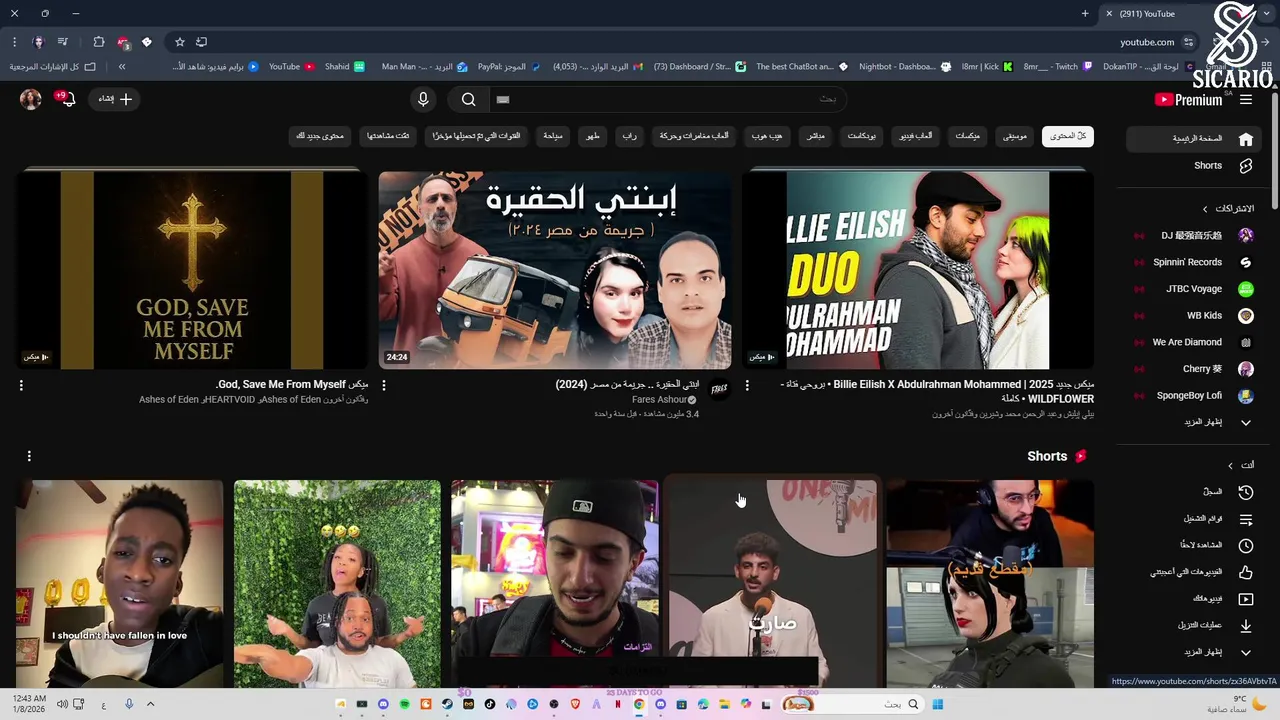Open the on-screen keyboard icon in search

coord(503,99)
